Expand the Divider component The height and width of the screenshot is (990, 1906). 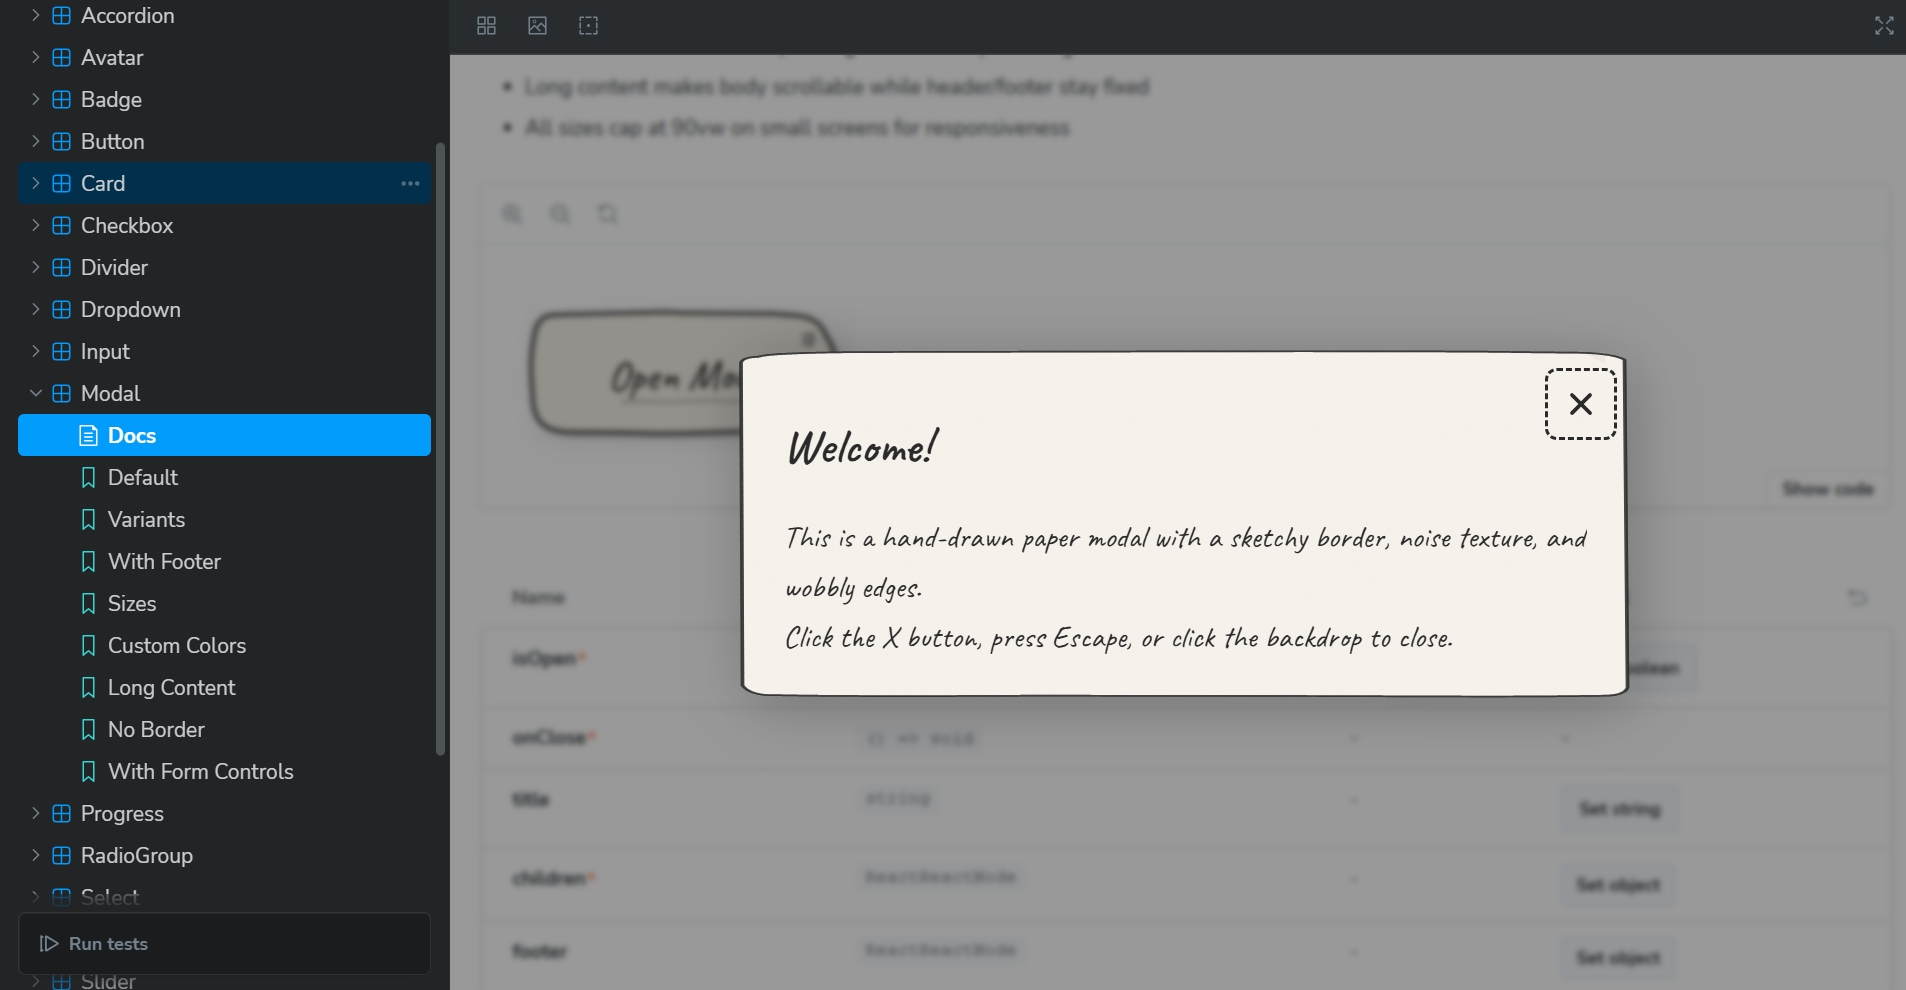coord(36,267)
